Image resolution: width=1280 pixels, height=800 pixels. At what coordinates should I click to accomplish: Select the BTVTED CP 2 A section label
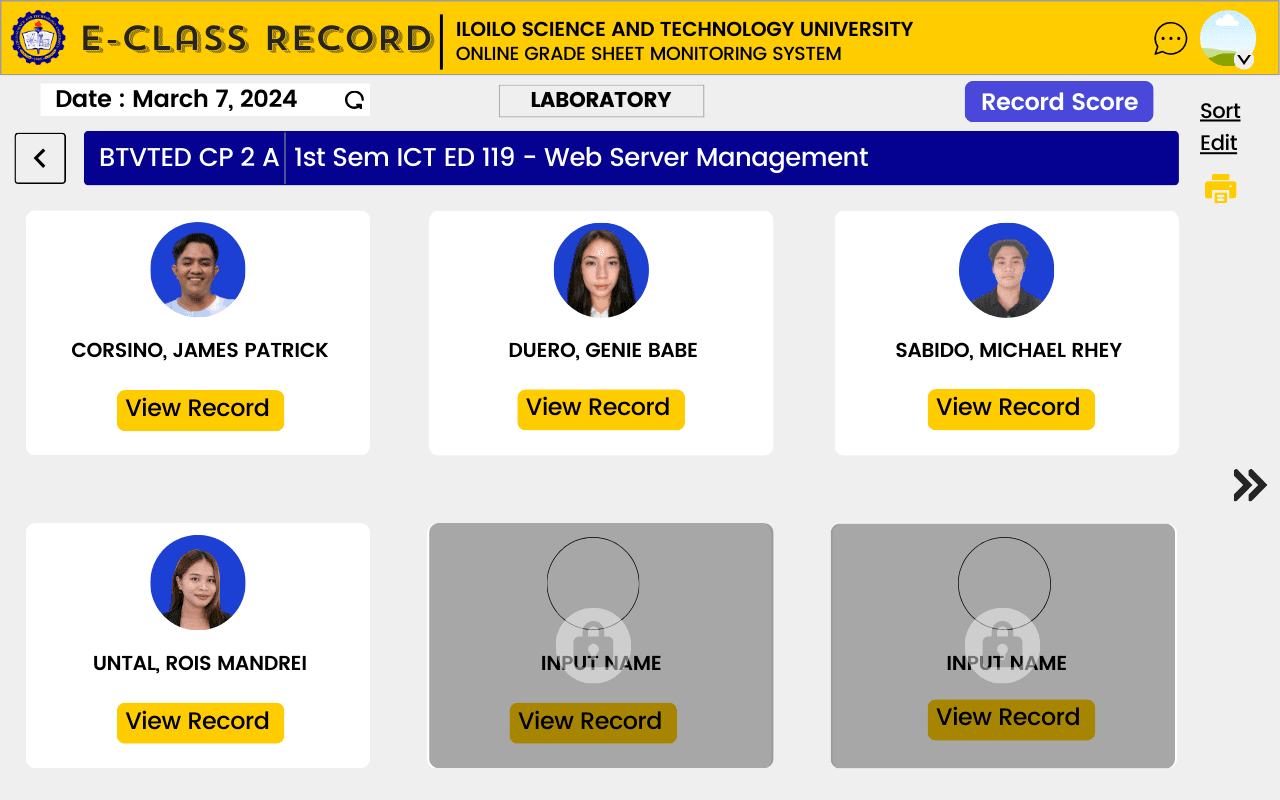(188, 158)
